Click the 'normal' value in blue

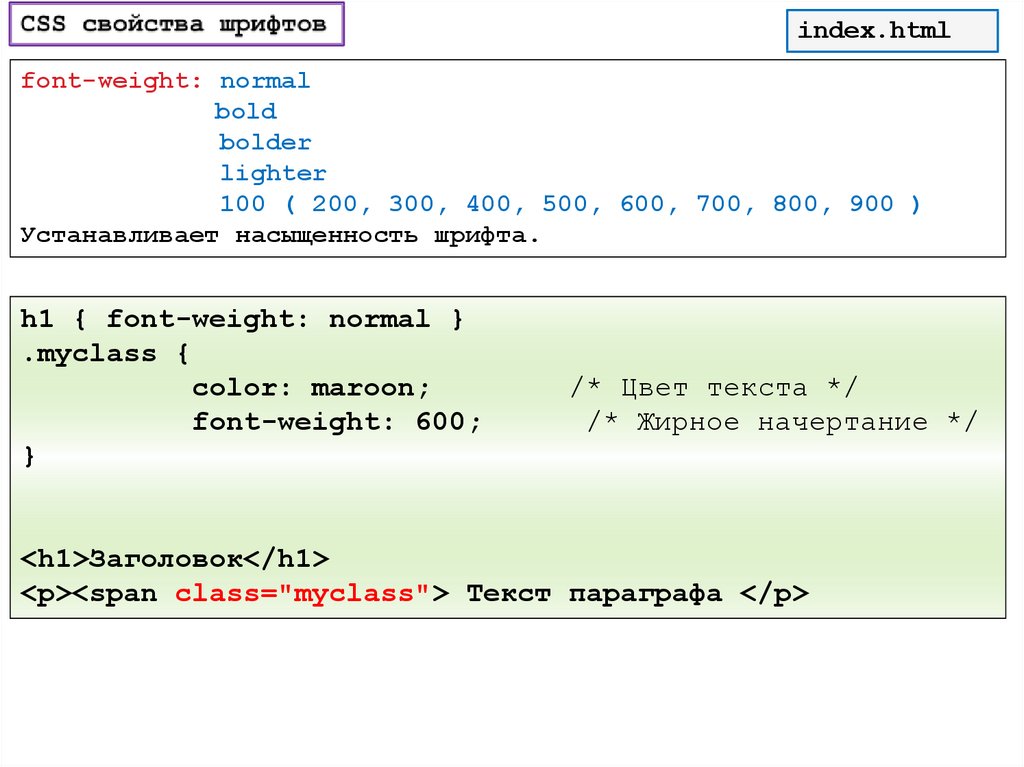(x=264, y=81)
